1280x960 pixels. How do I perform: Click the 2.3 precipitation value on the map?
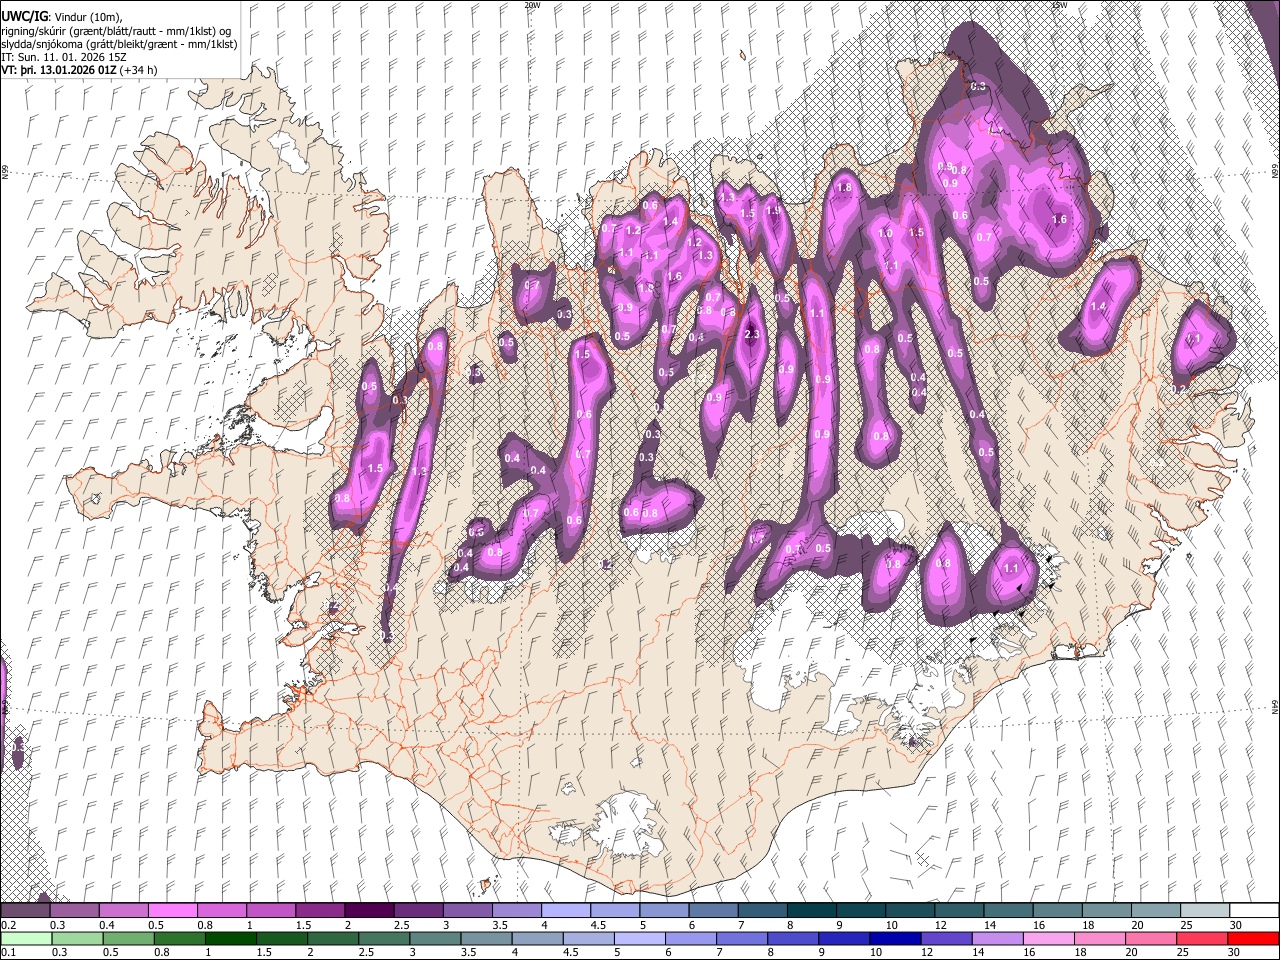(753, 335)
